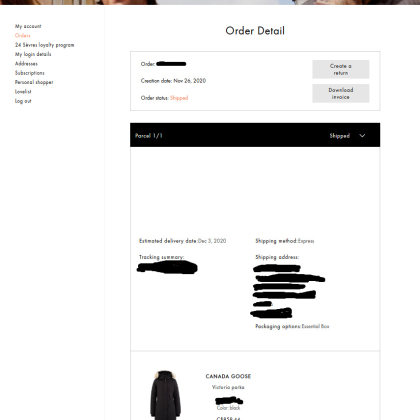Open the Addresses section

[x=26, y=63]
